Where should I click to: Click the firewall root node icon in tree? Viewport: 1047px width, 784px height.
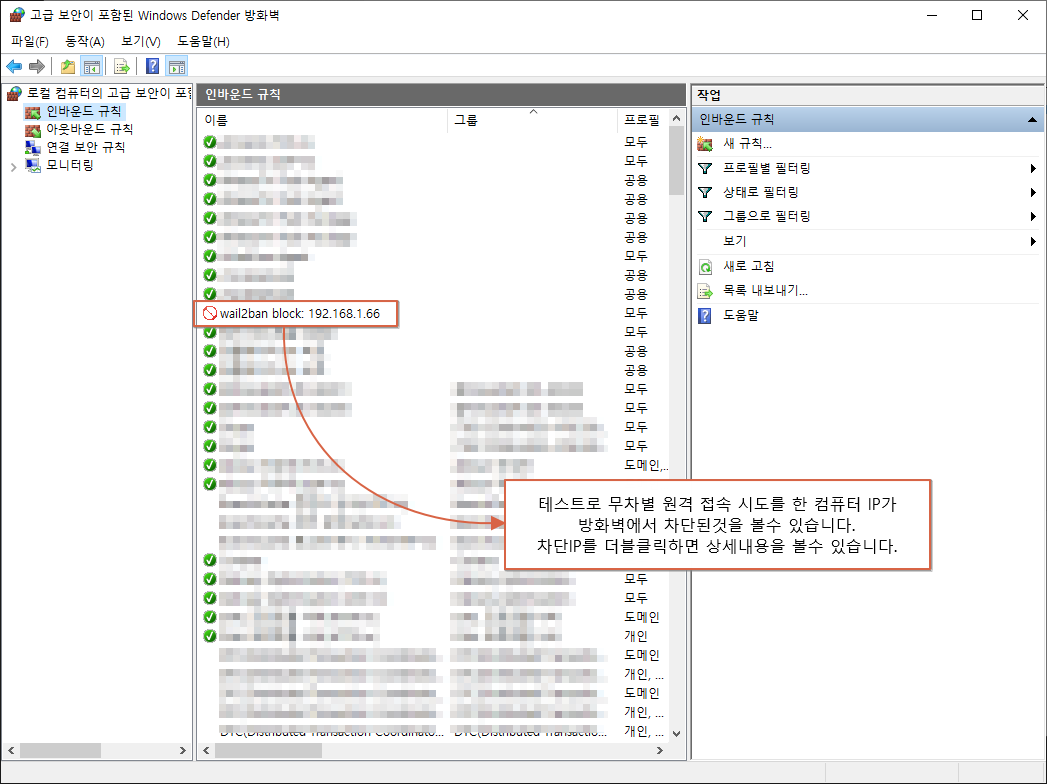tap(15, 93)
